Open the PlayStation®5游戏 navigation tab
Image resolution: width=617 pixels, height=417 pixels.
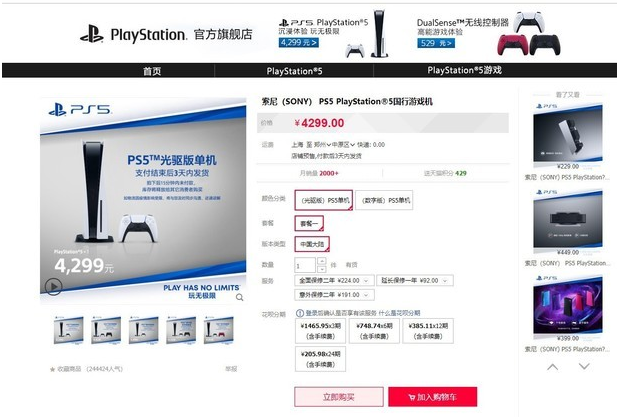464,70
